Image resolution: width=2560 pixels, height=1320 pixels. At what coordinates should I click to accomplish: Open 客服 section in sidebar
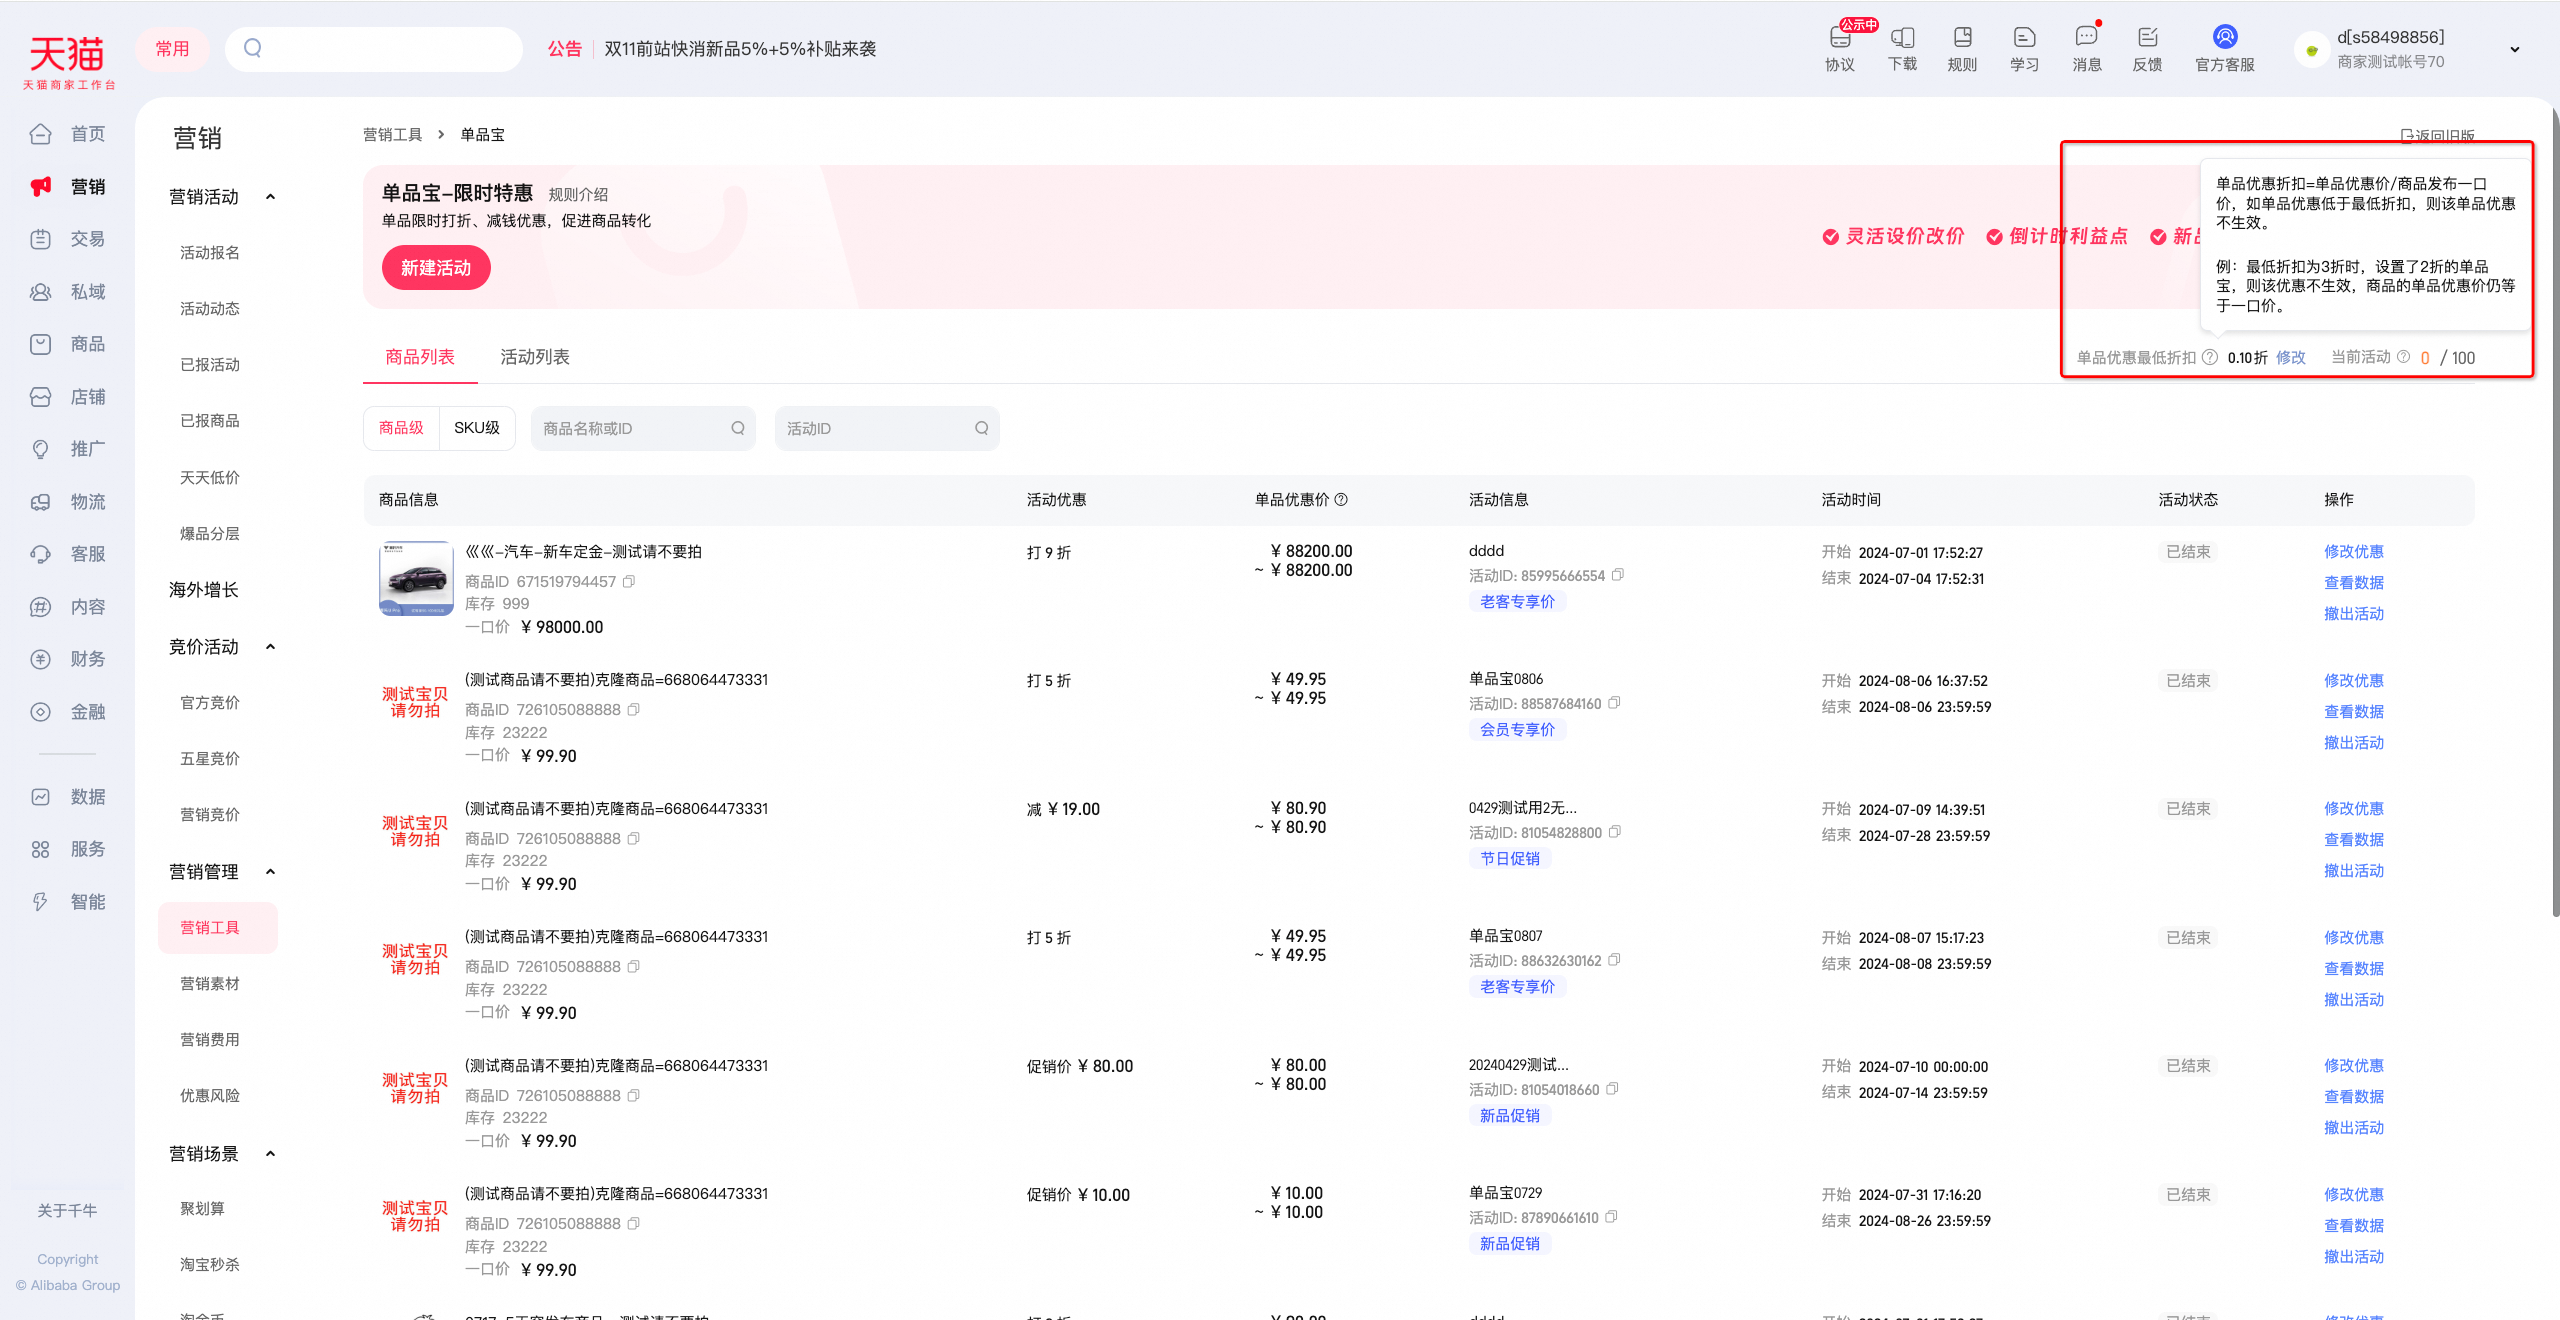point(68,554)
